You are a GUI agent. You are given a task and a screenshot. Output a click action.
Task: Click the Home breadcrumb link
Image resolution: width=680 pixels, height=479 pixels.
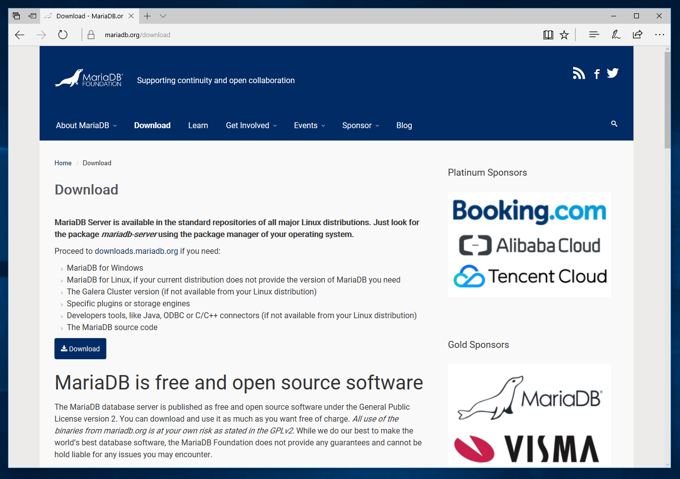(x=63, y=163)
